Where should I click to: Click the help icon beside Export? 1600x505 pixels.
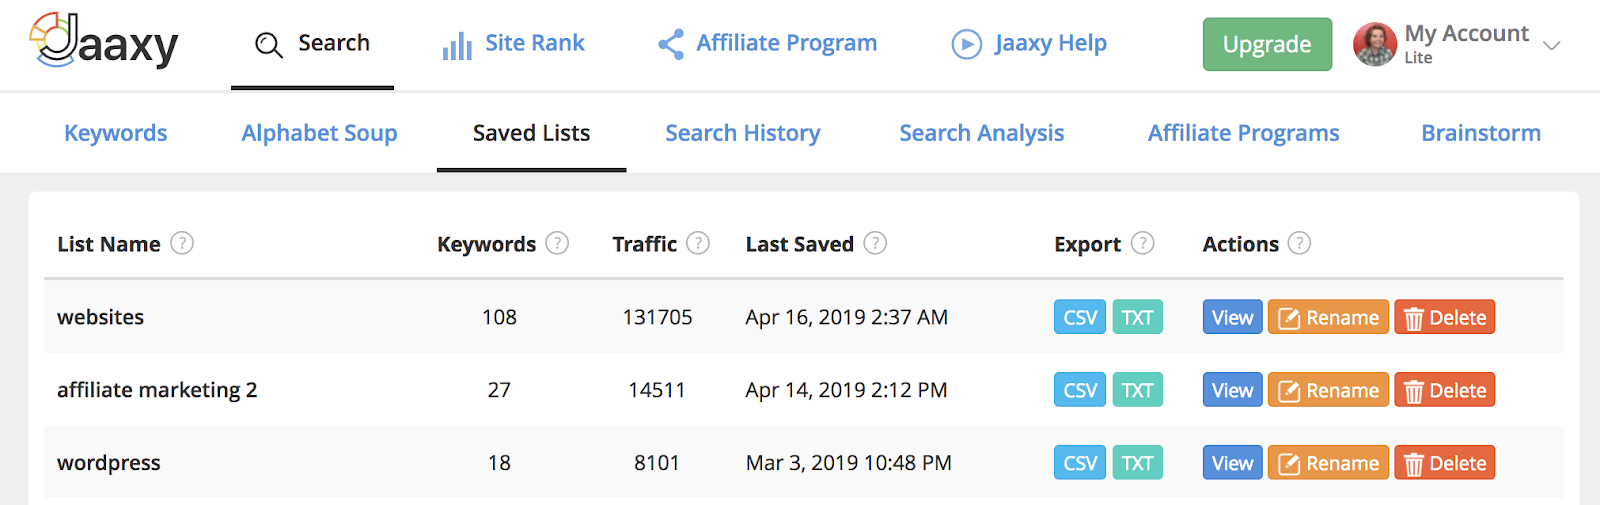pos(1142,243)
